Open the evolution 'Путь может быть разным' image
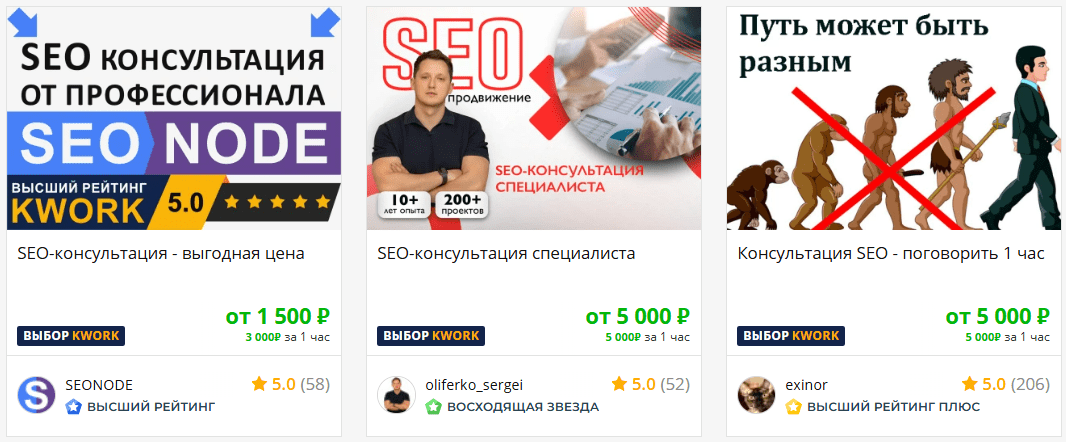This screenshot has width=1066, height=442. pyautogui.click(x=894, y=118)
